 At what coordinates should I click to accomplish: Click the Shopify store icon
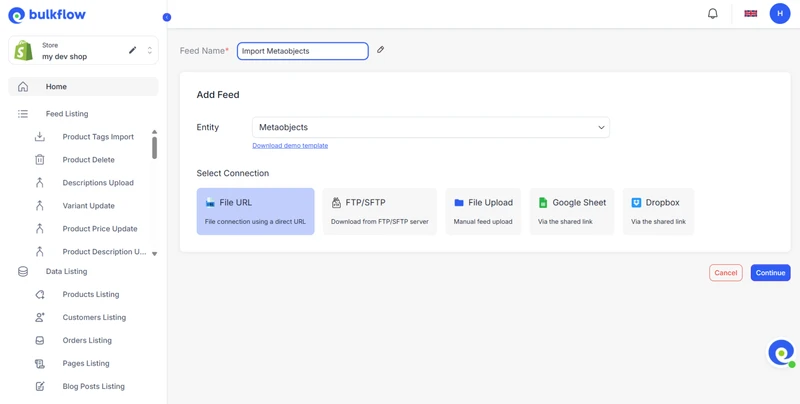[x=23, y=50]
